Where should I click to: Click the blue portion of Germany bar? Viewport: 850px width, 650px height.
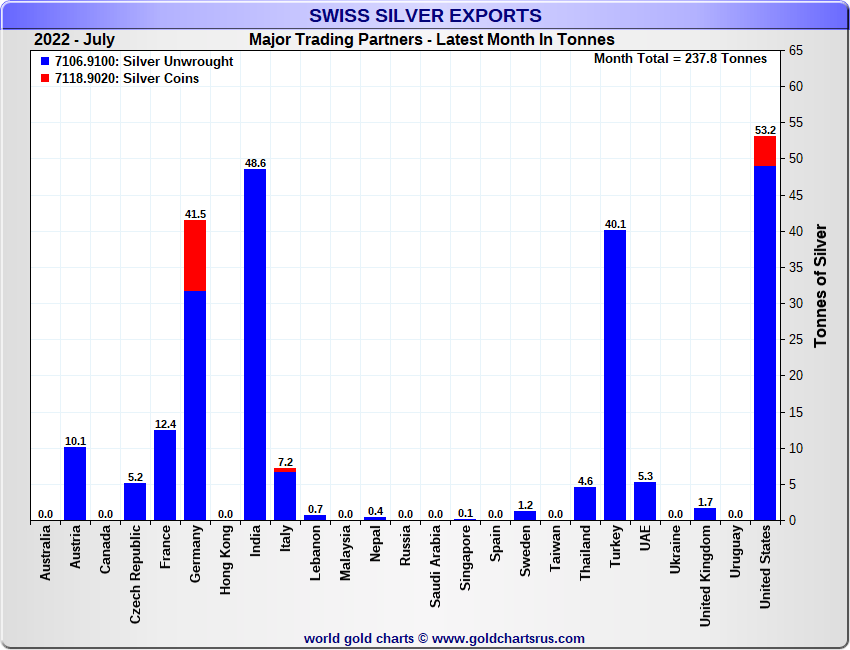pos(195,405)
